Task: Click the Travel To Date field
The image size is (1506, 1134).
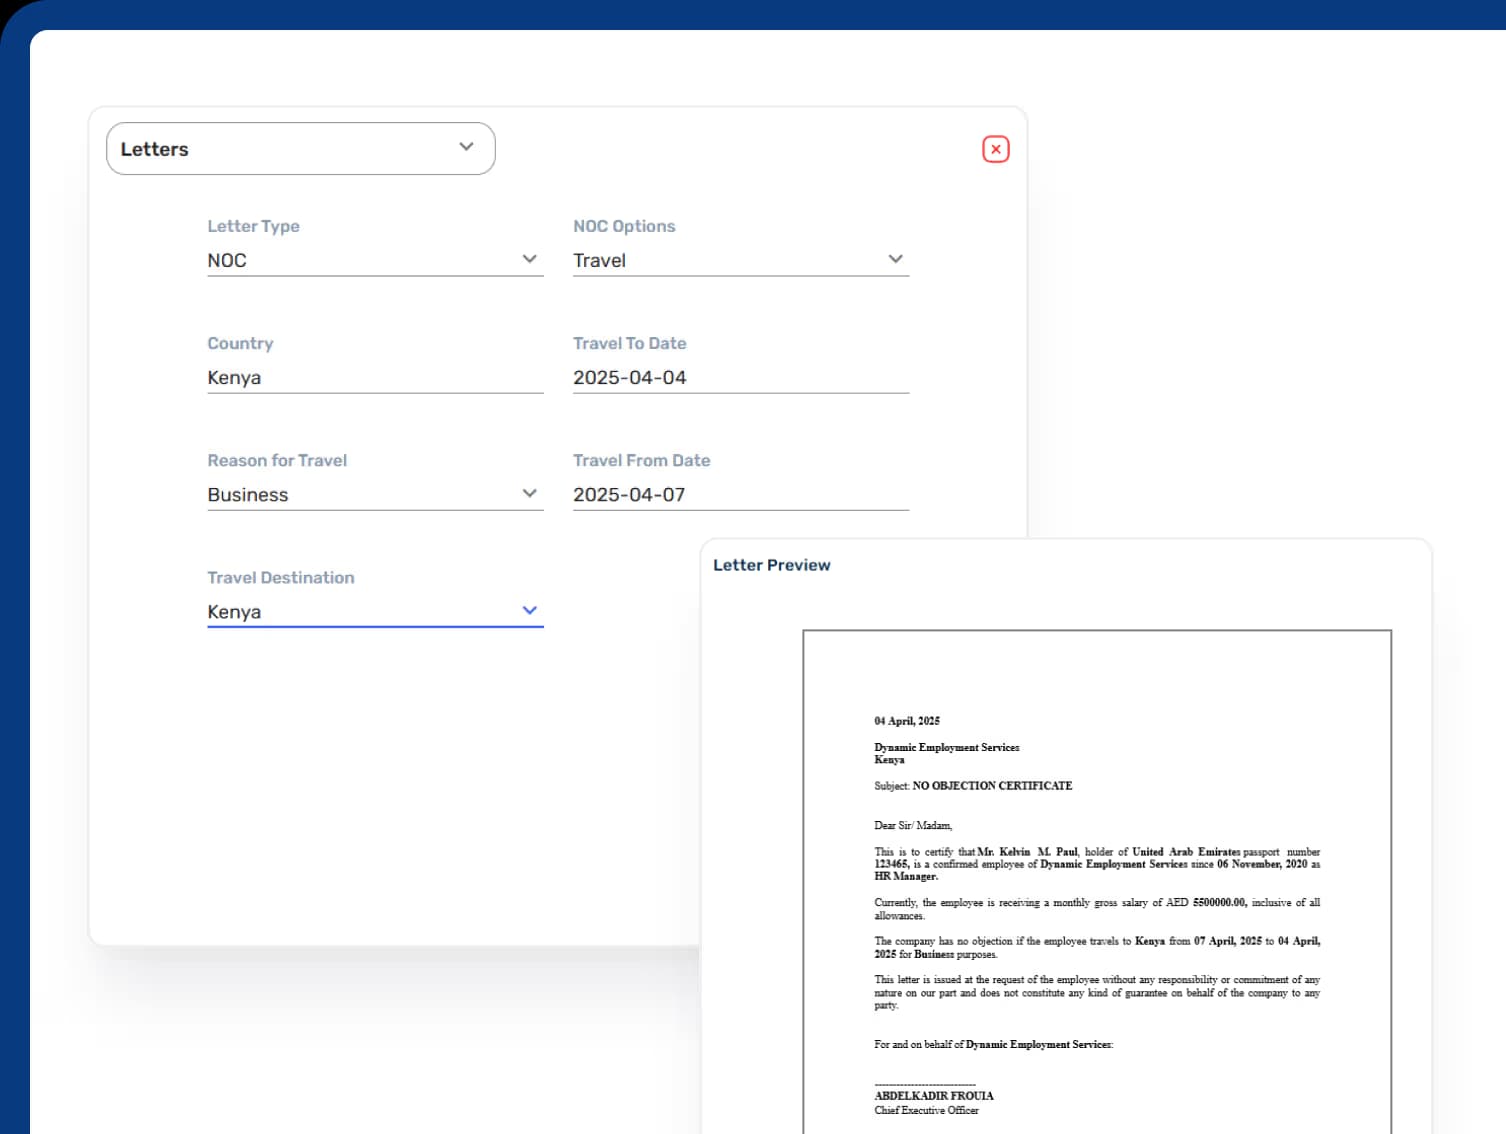Action: click(740, 377)
